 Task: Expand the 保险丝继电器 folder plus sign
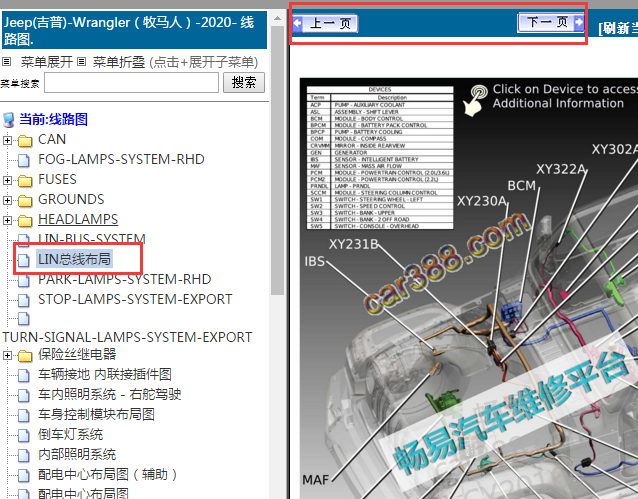tap(7, 355)
